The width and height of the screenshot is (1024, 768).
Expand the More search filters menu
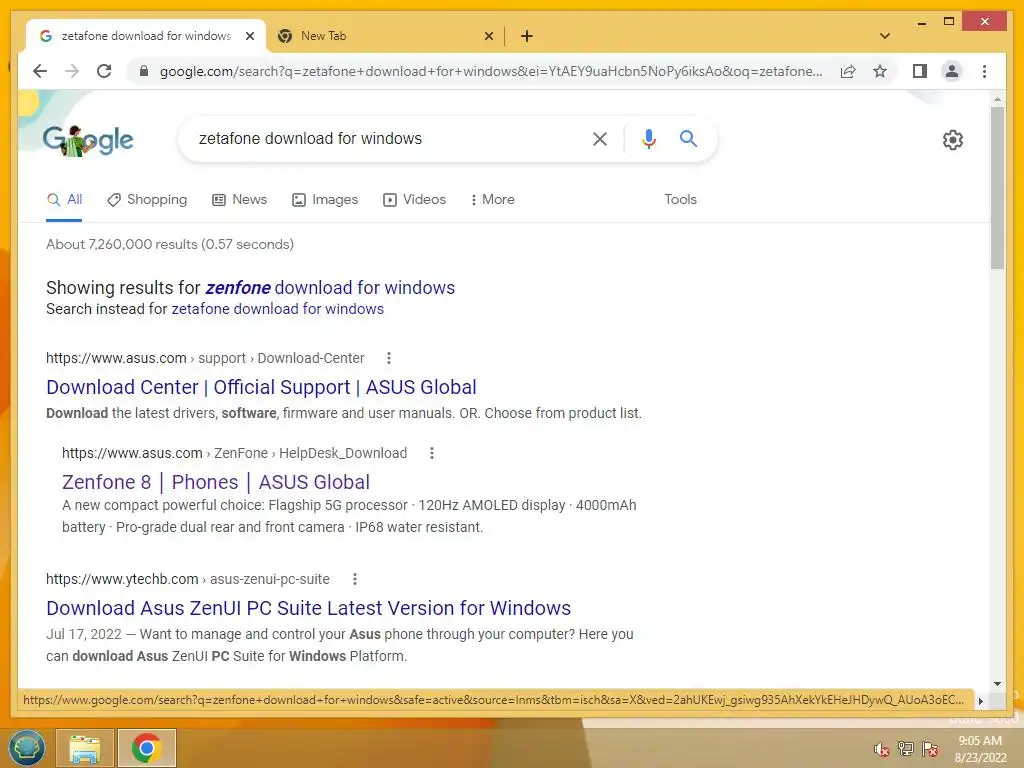click(x=492, y=199)
